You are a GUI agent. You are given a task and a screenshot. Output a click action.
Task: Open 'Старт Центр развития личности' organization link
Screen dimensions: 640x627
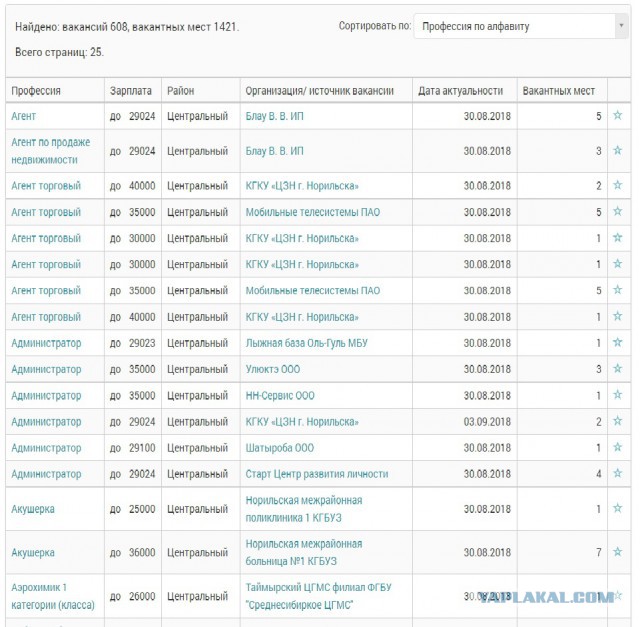coord(317,474)
